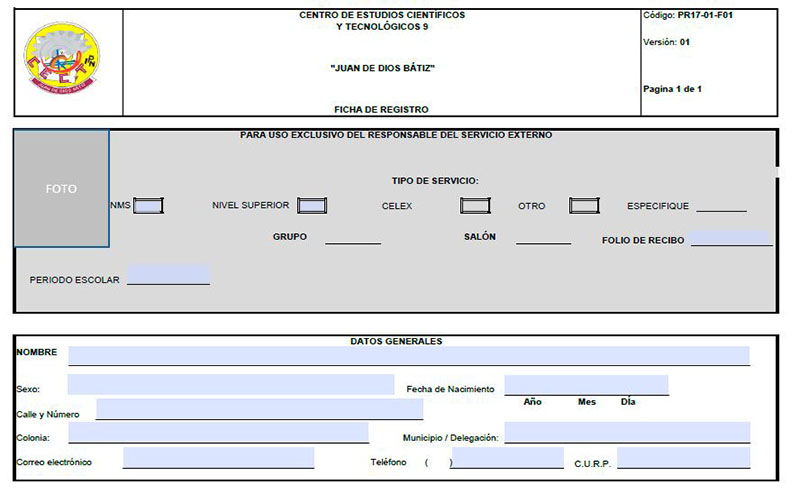Viewport: 800px width, 494px height.
Task: Click the "TIPO DE SERVICIO:" label
Action: (x=435, y=181)
